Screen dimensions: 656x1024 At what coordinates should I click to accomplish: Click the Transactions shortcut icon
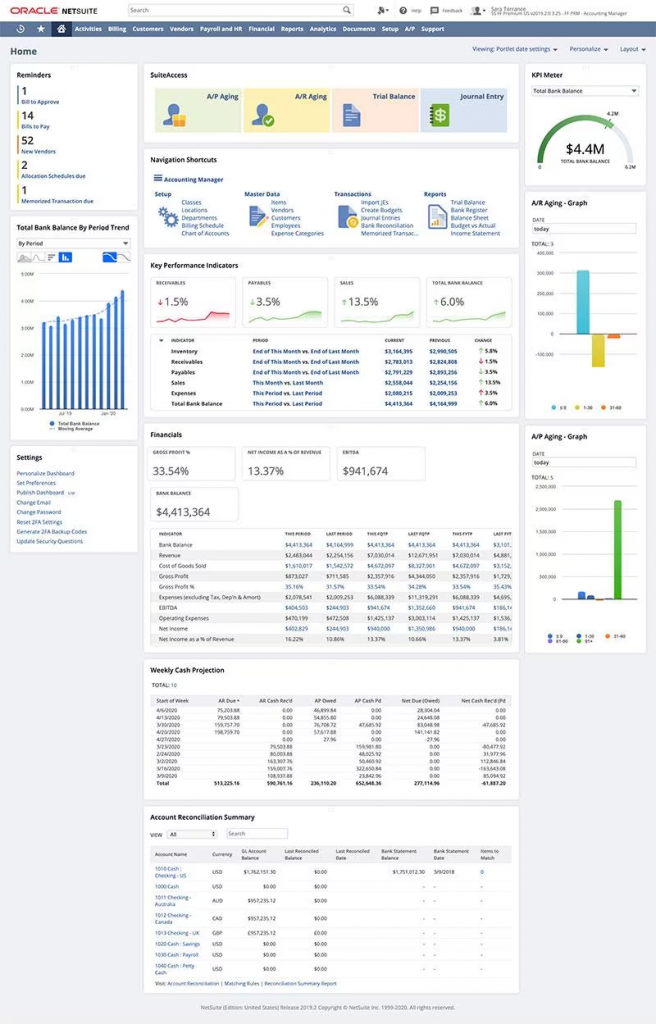[347, 217]
